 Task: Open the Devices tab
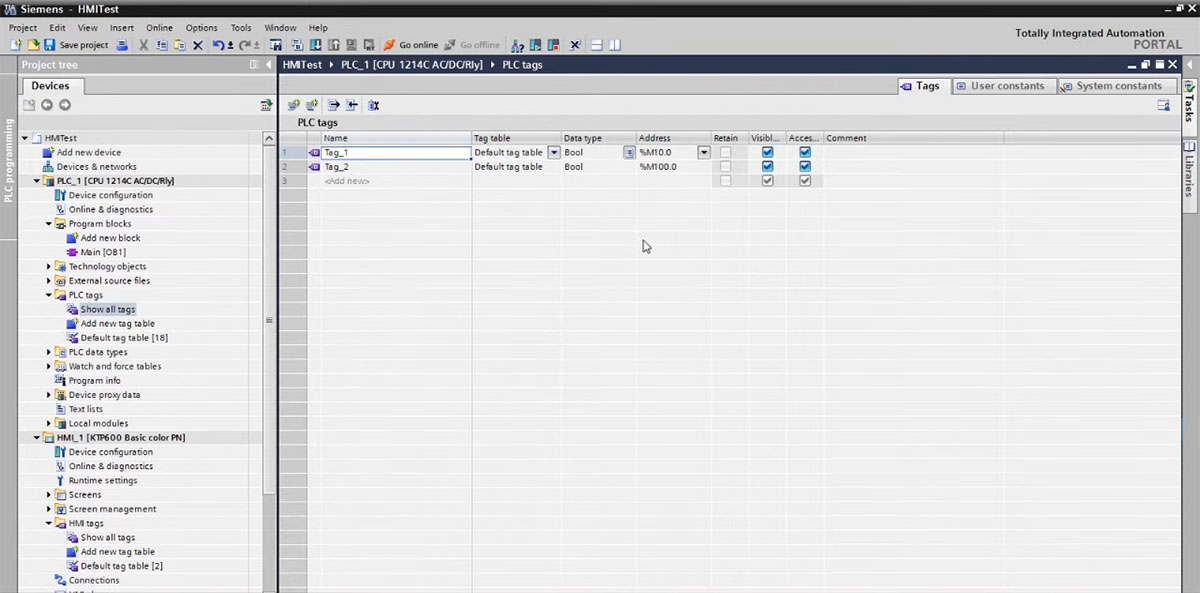click(x=50, y=86)
